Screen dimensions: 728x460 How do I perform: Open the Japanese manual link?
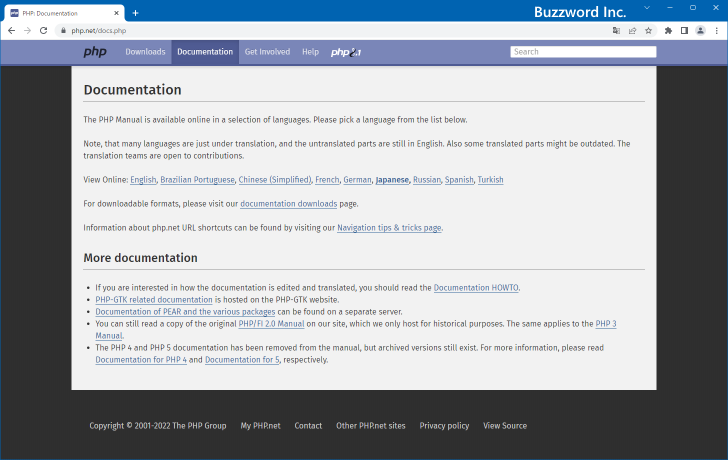[x=392, y=180]
